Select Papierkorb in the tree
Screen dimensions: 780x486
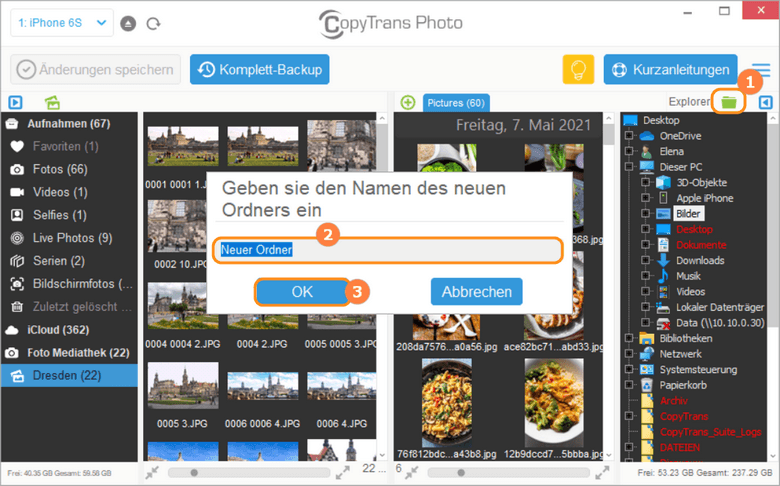coord(683,385)
